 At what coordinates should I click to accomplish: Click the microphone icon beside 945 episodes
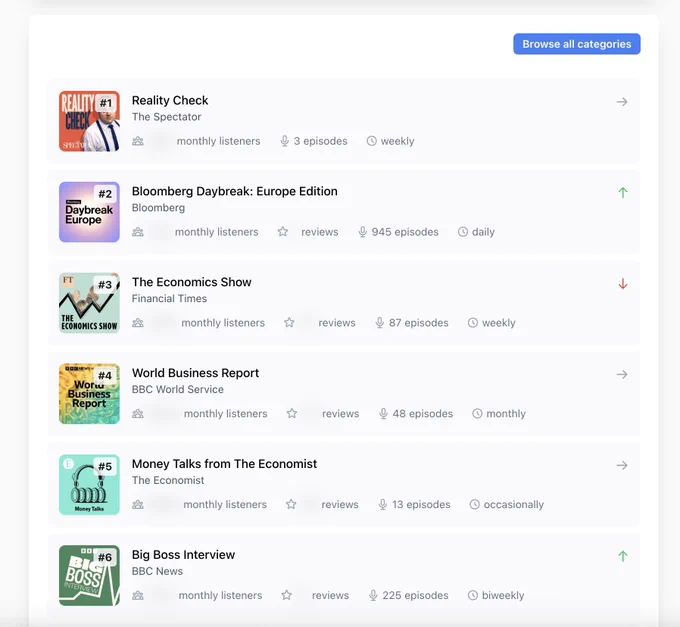pyautogui.click(x=363, y=232)
